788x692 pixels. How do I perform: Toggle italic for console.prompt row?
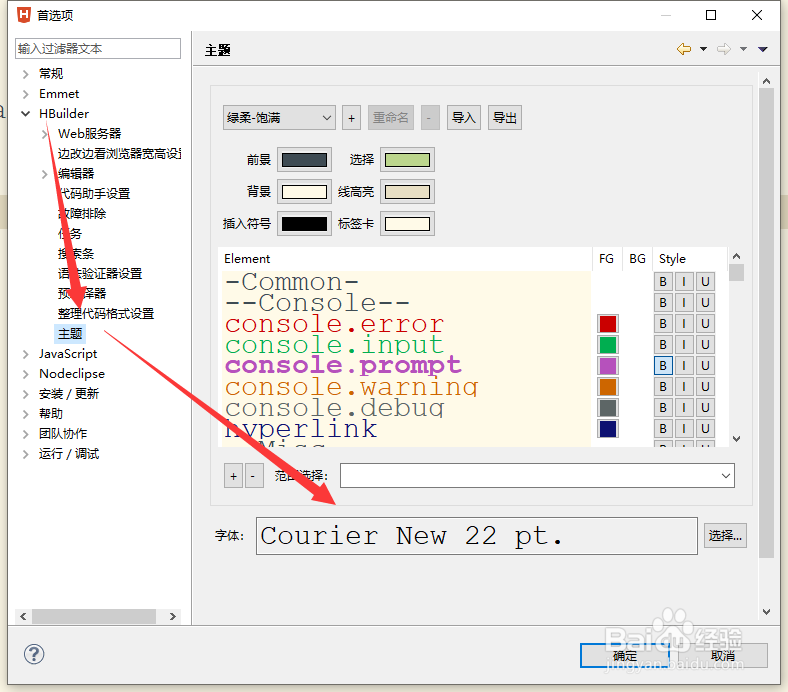684,366
